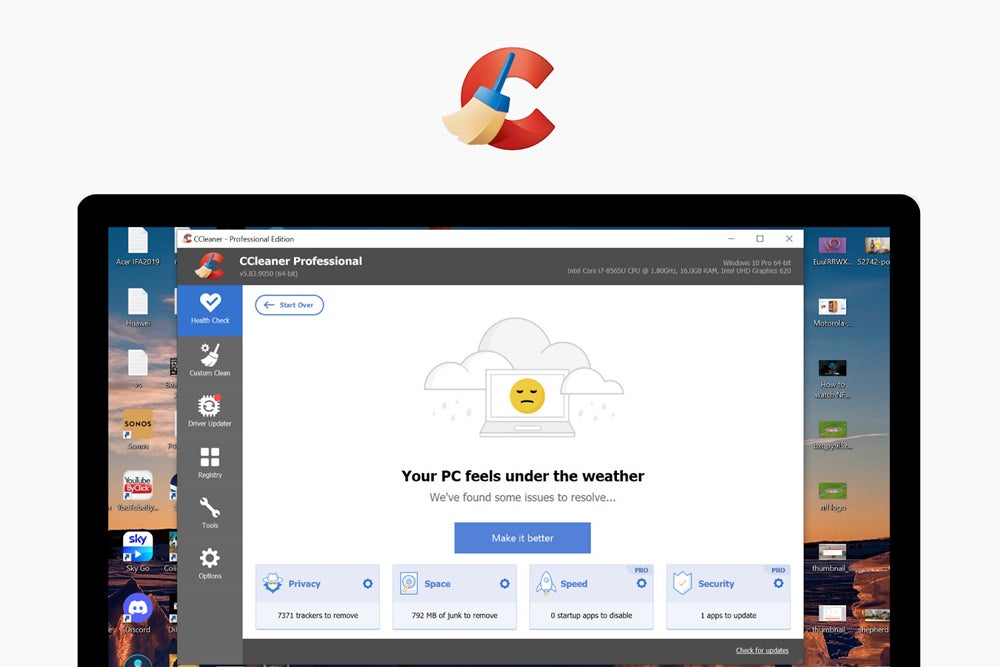This screenshot has width=1000, height=667.
Task: Open the Driver Updater tool
Action: 209,411
